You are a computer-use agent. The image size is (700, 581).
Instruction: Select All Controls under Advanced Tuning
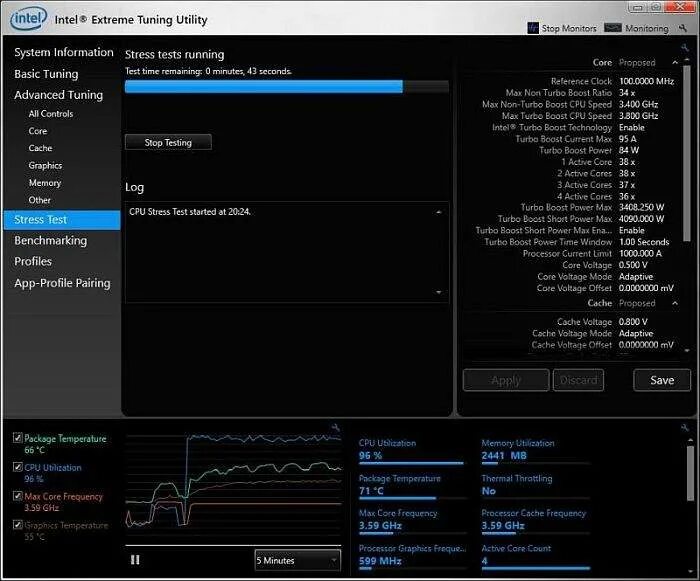click(51, 113)
